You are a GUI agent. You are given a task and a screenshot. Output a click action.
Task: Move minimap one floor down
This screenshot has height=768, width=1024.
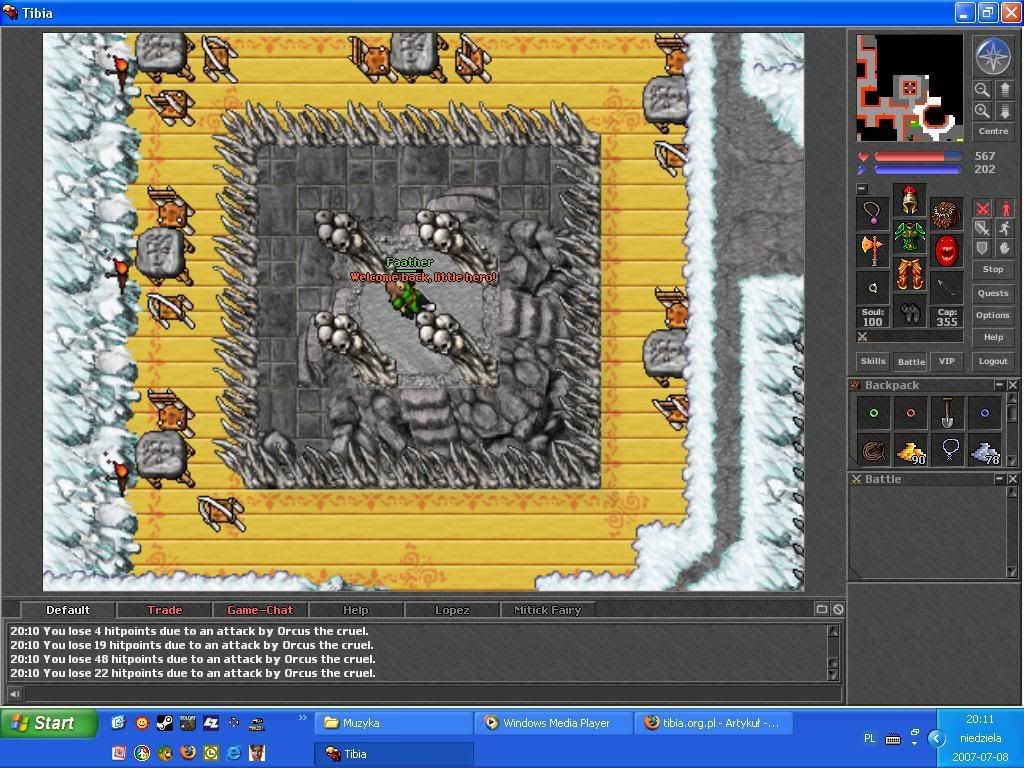[1005, 111]
